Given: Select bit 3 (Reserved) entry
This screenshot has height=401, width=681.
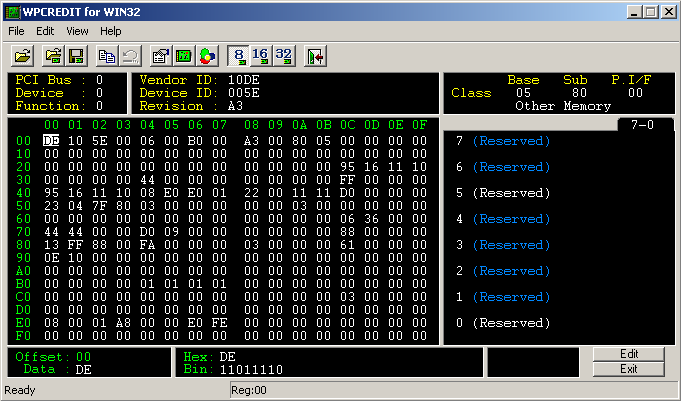Looking at the screenshot, I should [x=503, y=245].
